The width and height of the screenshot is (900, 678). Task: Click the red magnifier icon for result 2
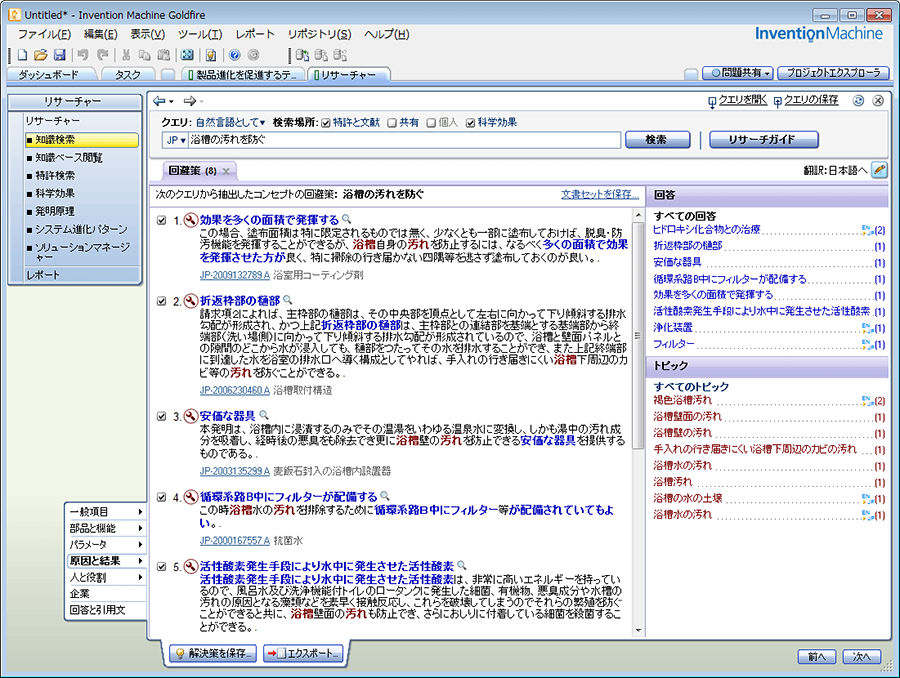point(191,301)
